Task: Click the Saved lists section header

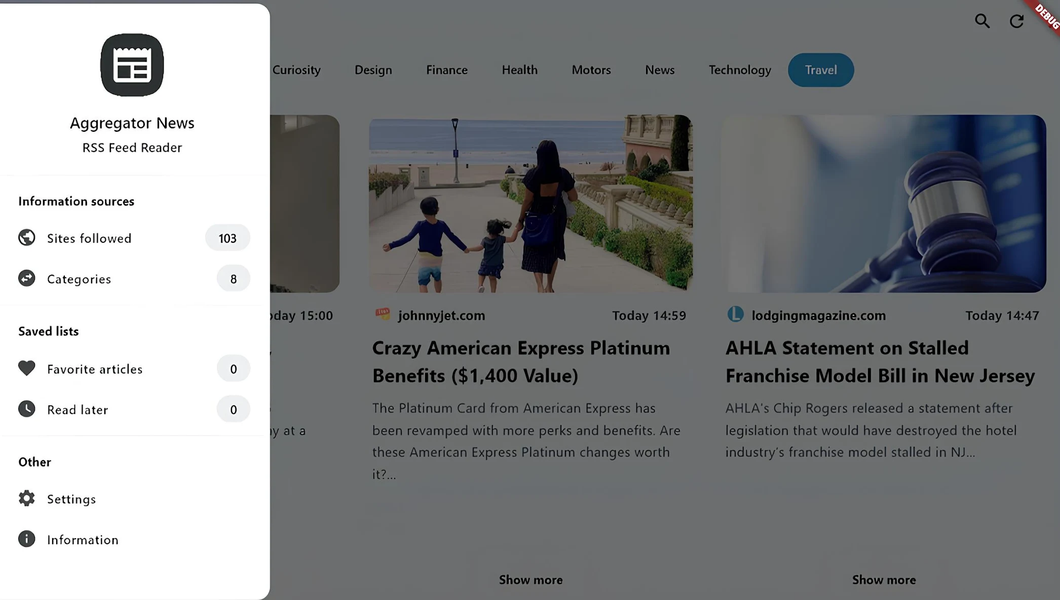Action: pyautogui.click(x=49, y=331)
